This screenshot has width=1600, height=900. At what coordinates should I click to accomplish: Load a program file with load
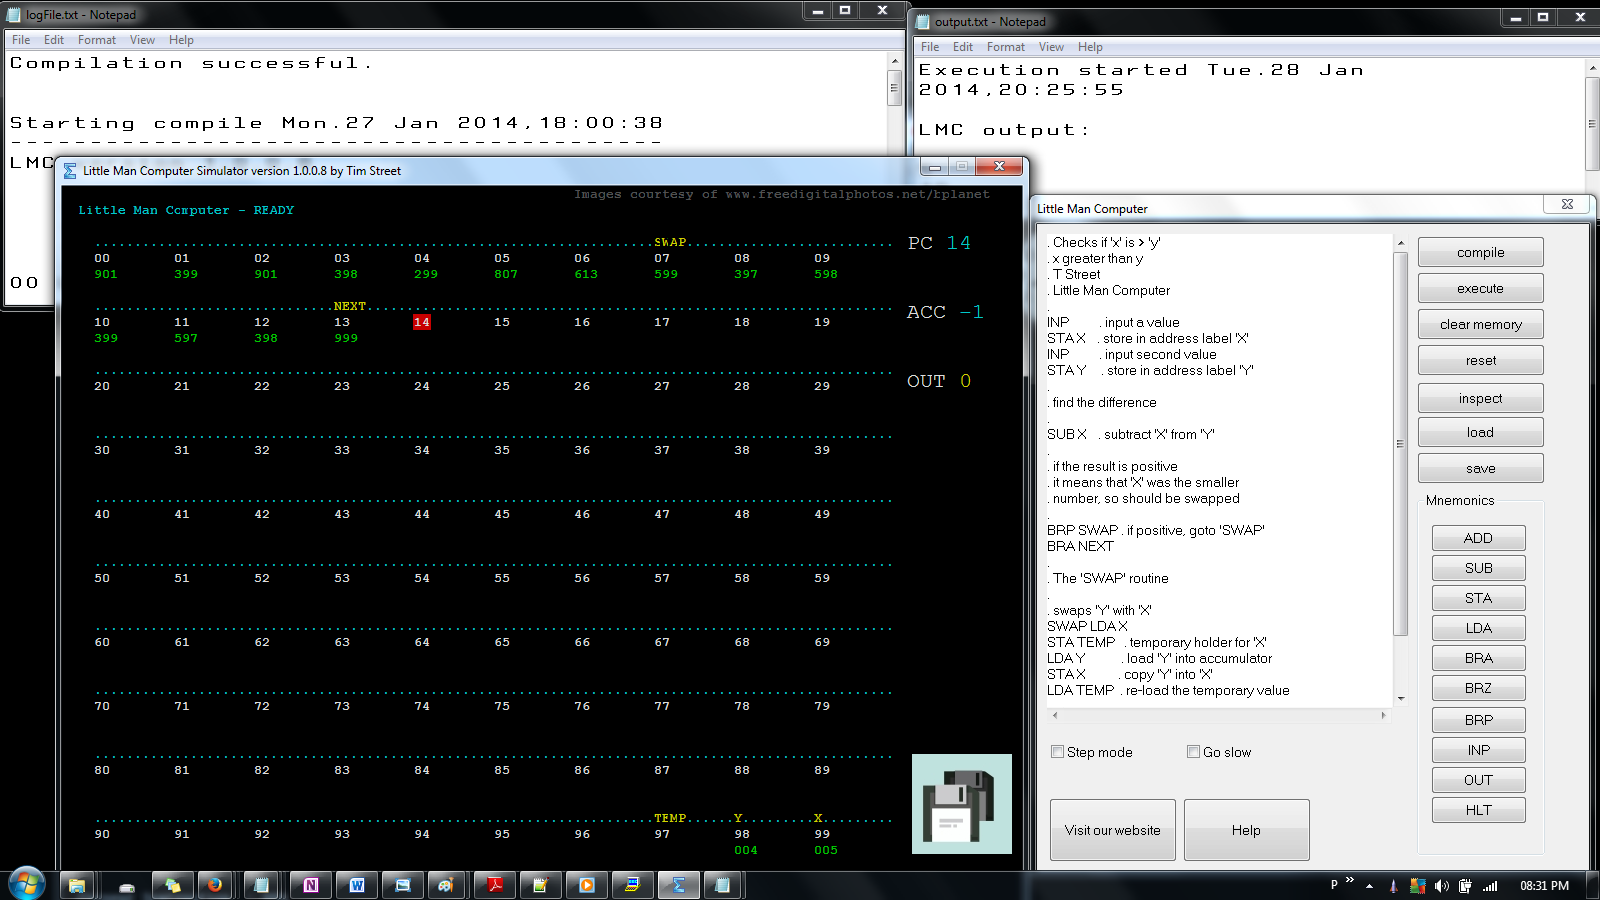(x=1480, y=432)
